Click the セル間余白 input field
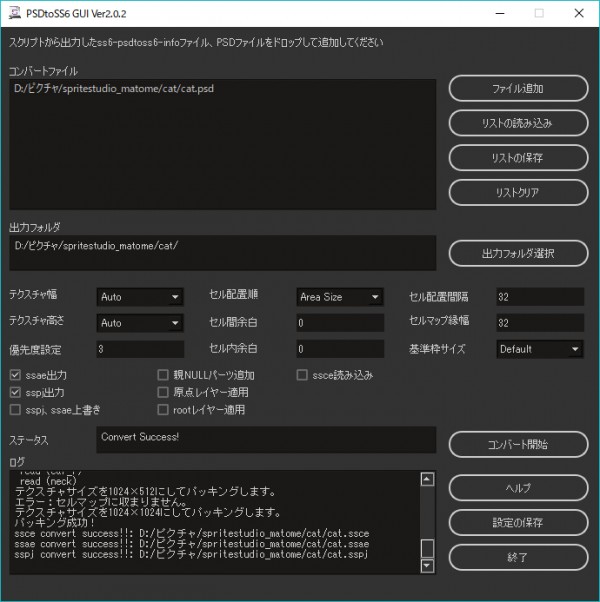Viewport: 600px width, 602px height. coord(340,323)
